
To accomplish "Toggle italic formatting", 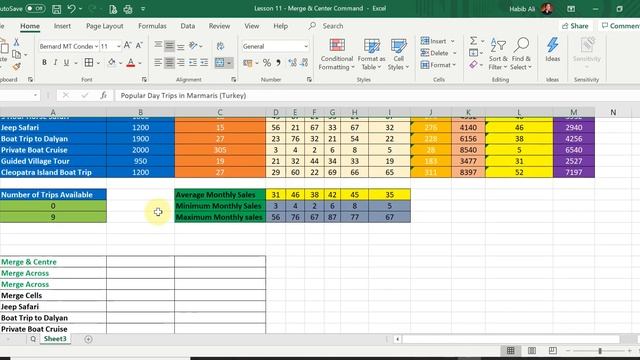I will (55, 62).
